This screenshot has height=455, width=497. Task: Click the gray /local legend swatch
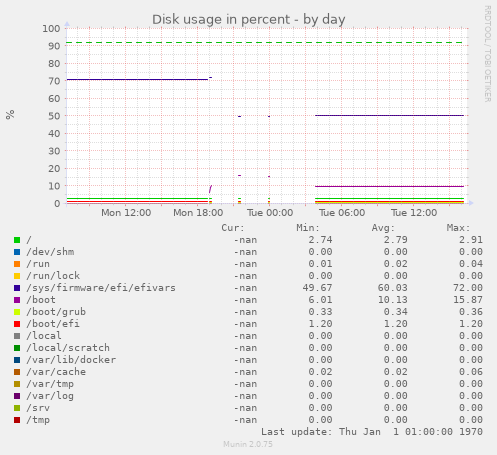tap(17, 336)
